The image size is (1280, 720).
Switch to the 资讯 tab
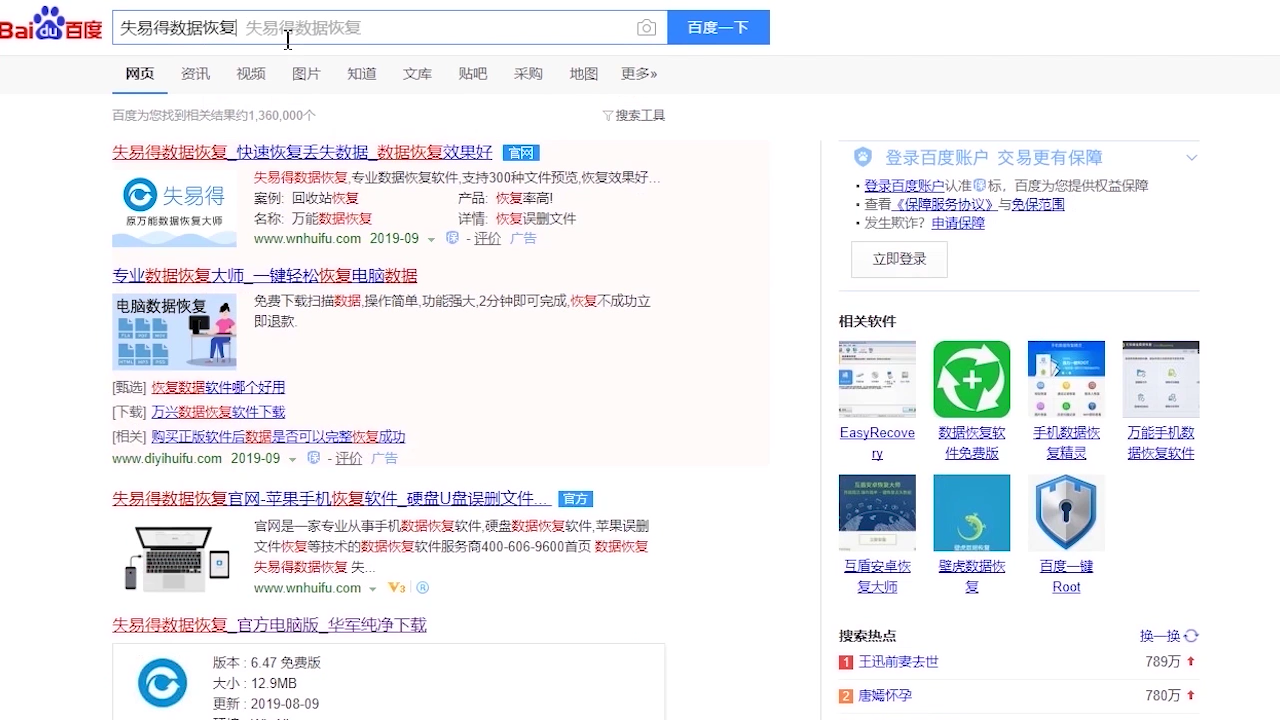click(195, 74)
